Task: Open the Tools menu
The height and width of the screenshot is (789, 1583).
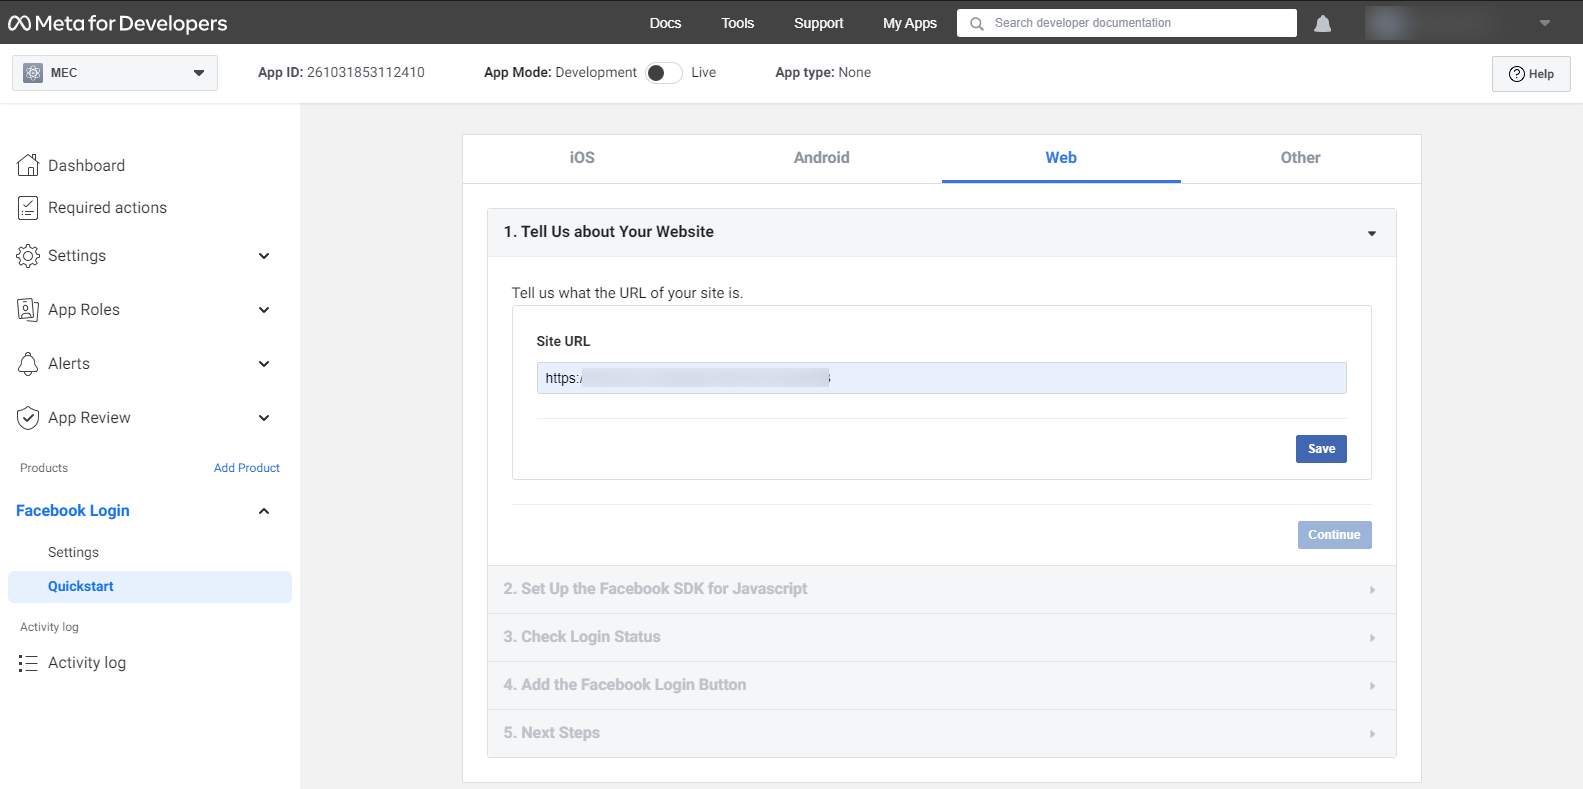Action: (x=738, y=23)
